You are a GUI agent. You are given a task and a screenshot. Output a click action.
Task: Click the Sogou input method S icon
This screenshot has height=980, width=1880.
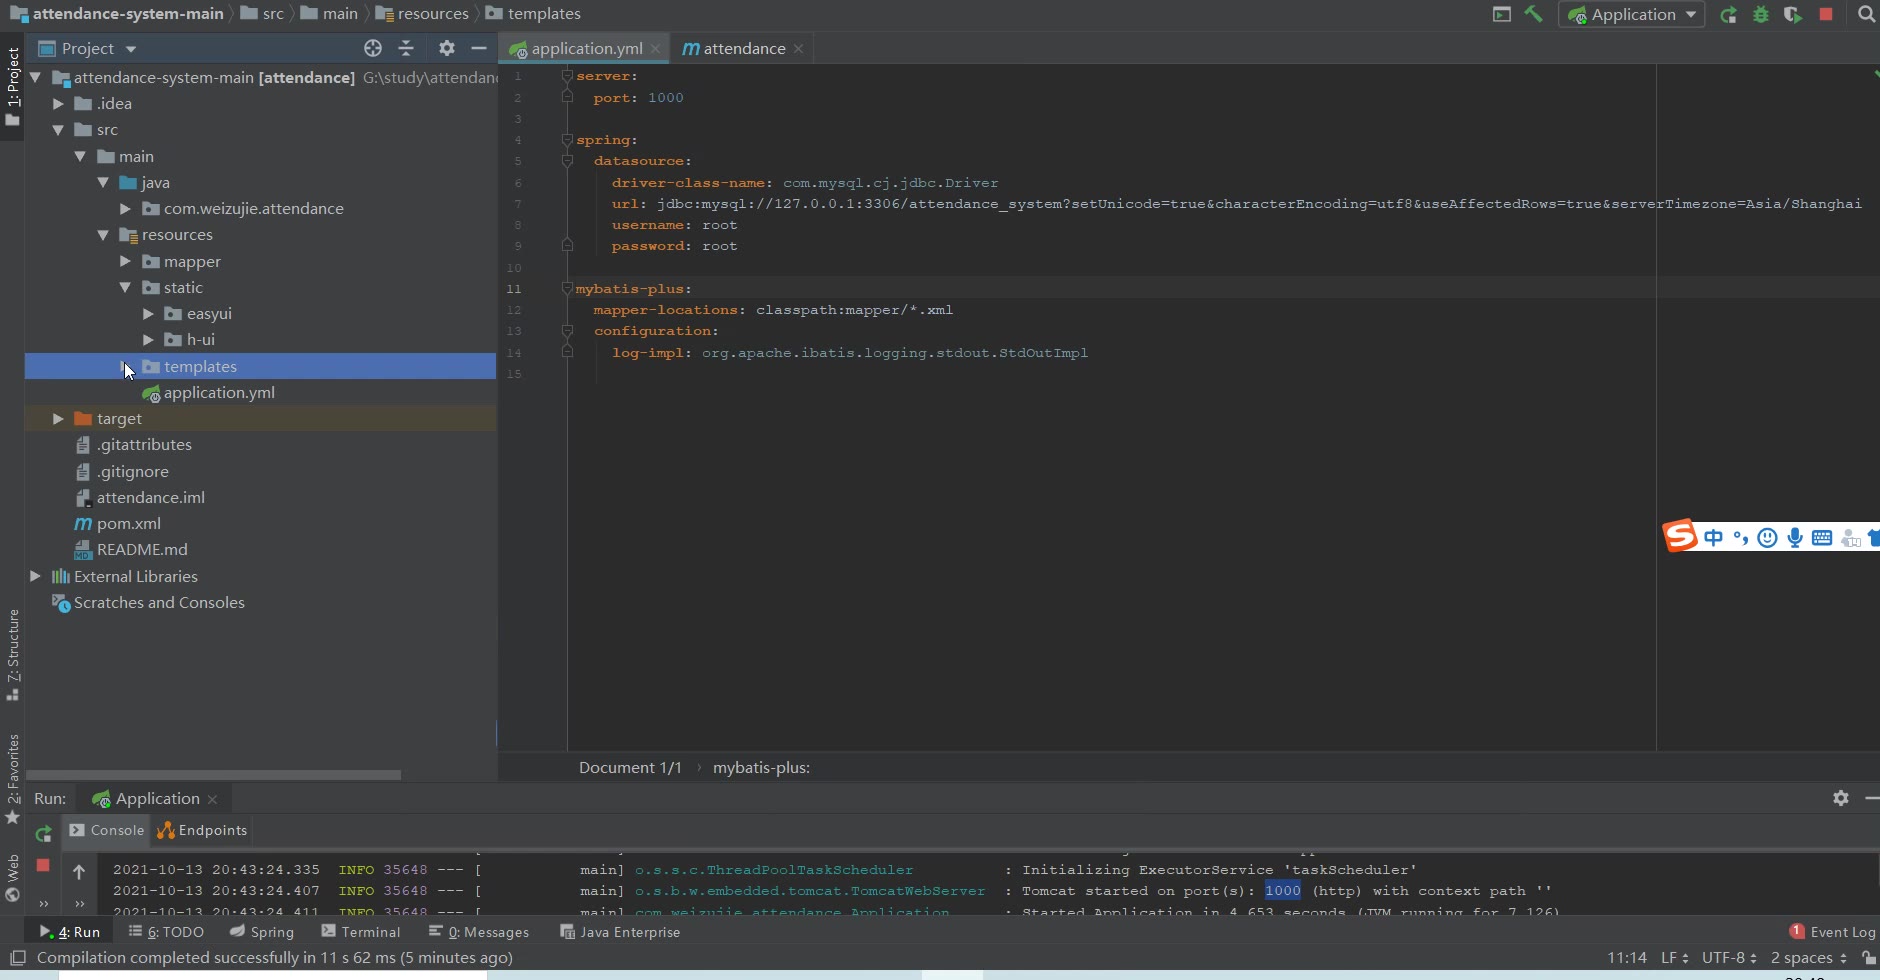(x=1681, y=537)
